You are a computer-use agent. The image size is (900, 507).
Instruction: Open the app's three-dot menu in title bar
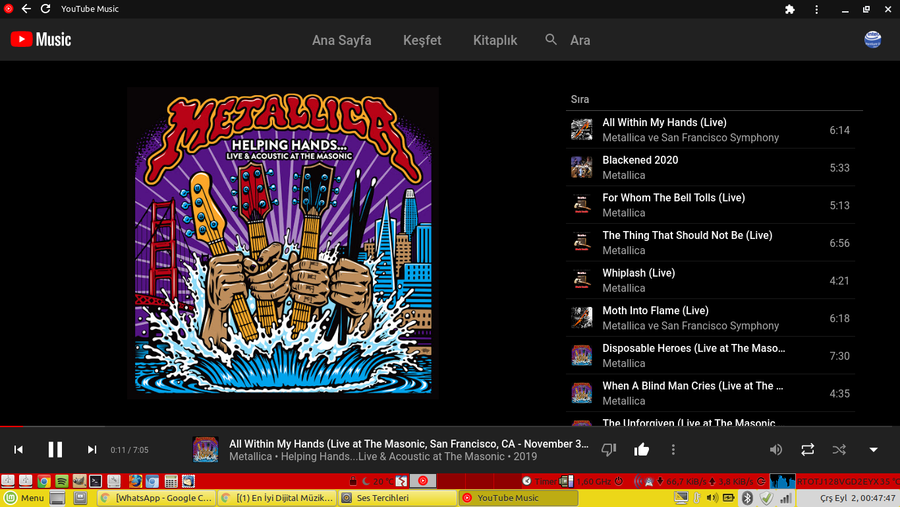pyautogui.click(x=816, y=9)
